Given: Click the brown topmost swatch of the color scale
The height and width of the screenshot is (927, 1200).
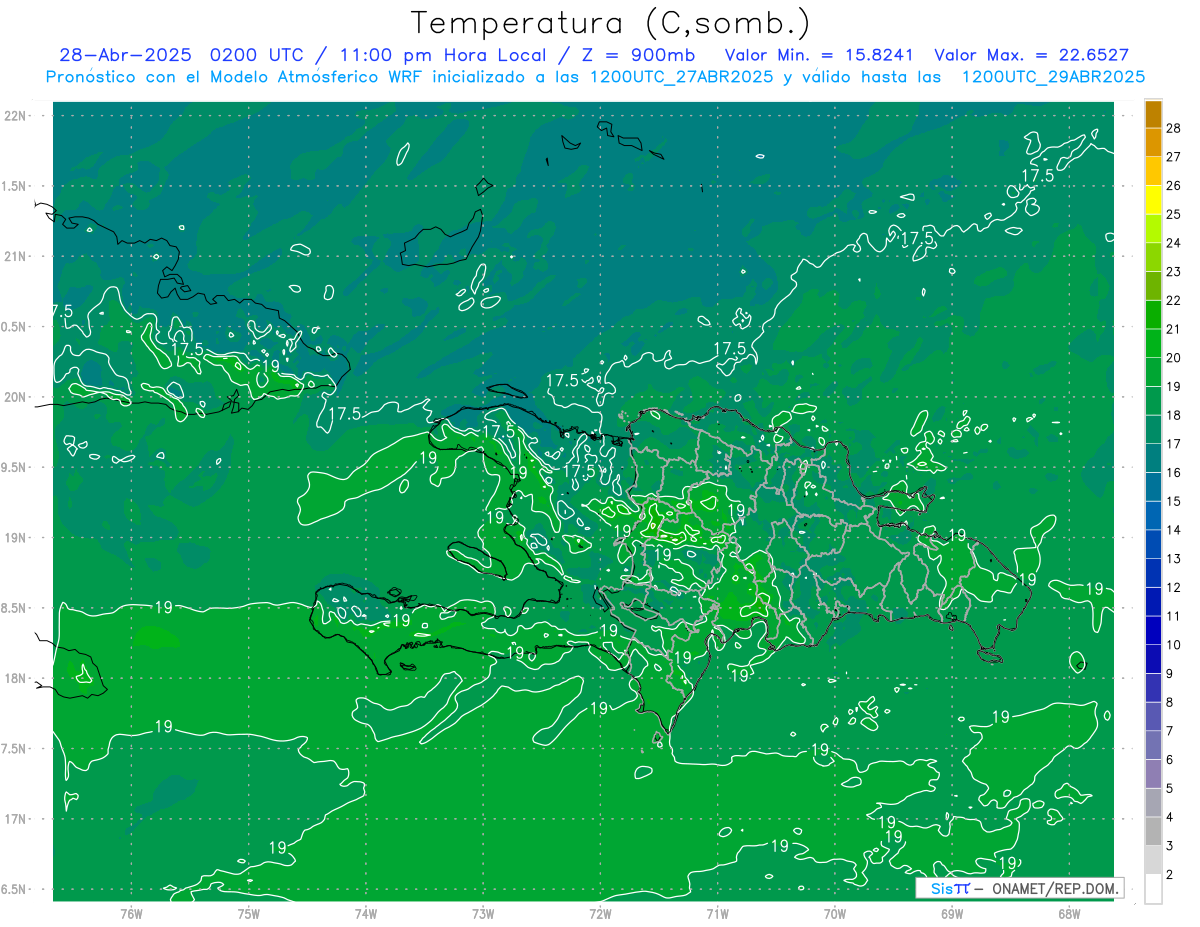Looking at the screenshot, I should 1153,114.
